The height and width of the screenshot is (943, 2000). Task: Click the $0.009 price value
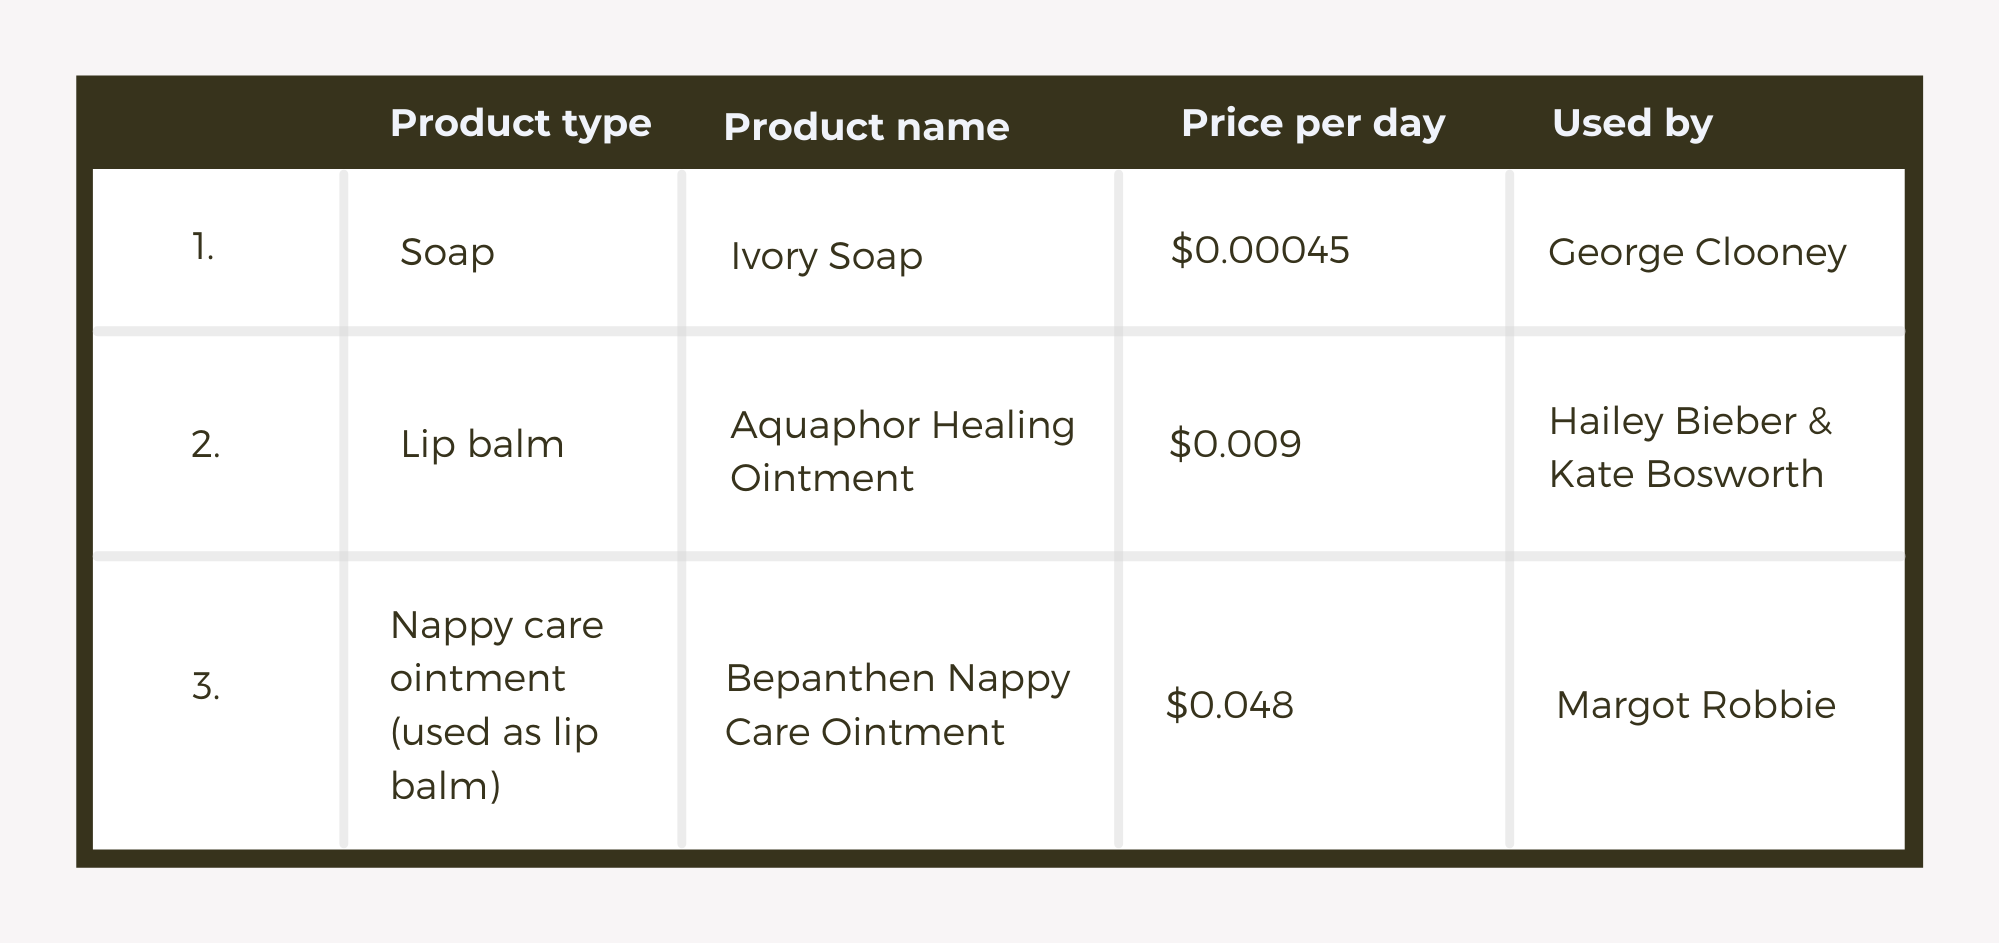tap(1235, 444)
